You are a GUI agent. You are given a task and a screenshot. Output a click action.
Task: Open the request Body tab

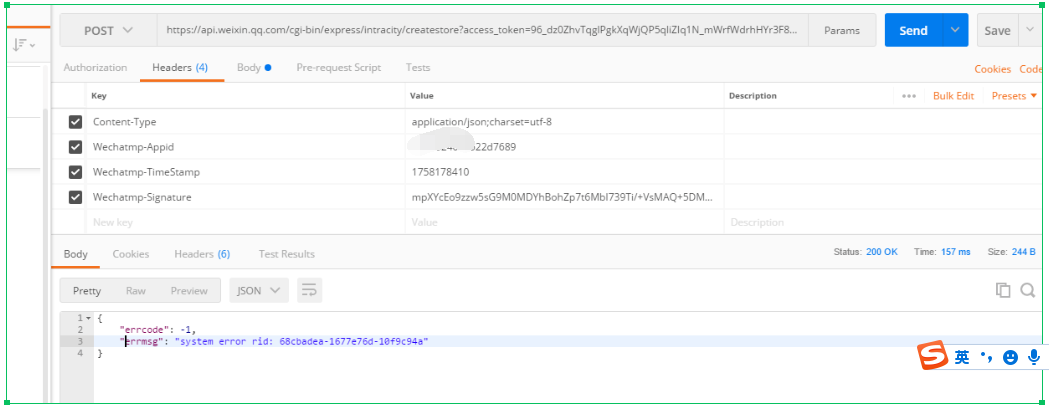(x=254, y=68)
